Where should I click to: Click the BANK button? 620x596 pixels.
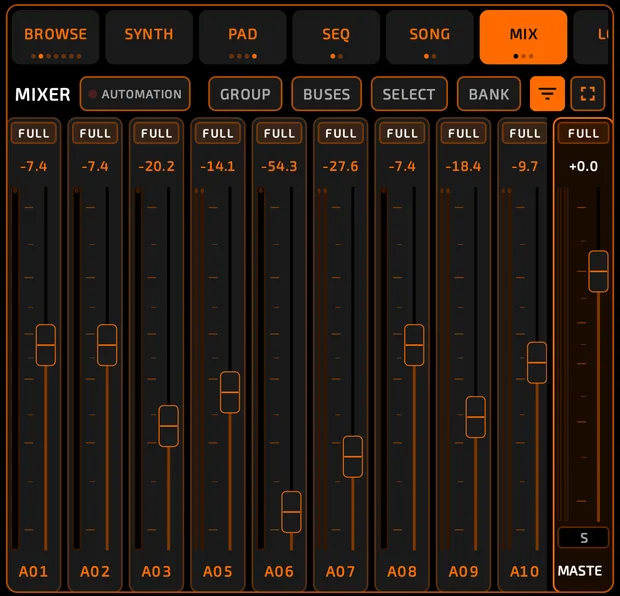click(489, 94)
